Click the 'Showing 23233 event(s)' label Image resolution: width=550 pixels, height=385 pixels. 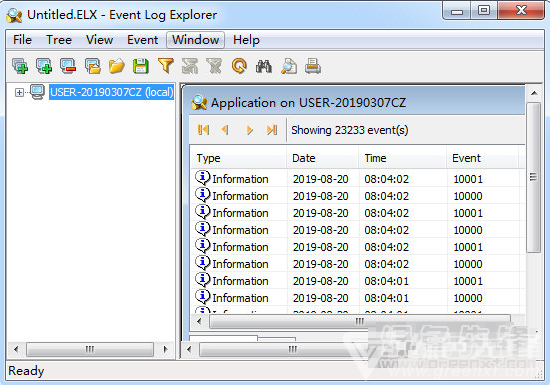[x=350, y=130]
